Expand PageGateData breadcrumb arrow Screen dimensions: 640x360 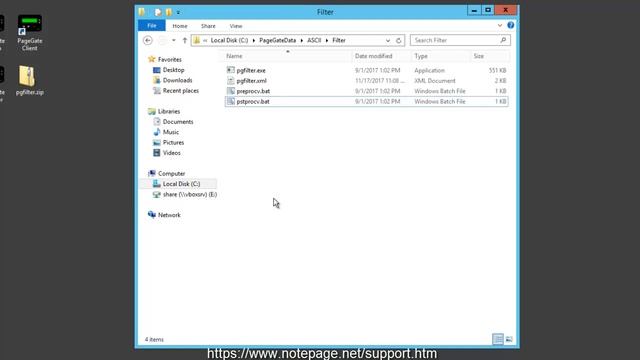coord(302,40)
